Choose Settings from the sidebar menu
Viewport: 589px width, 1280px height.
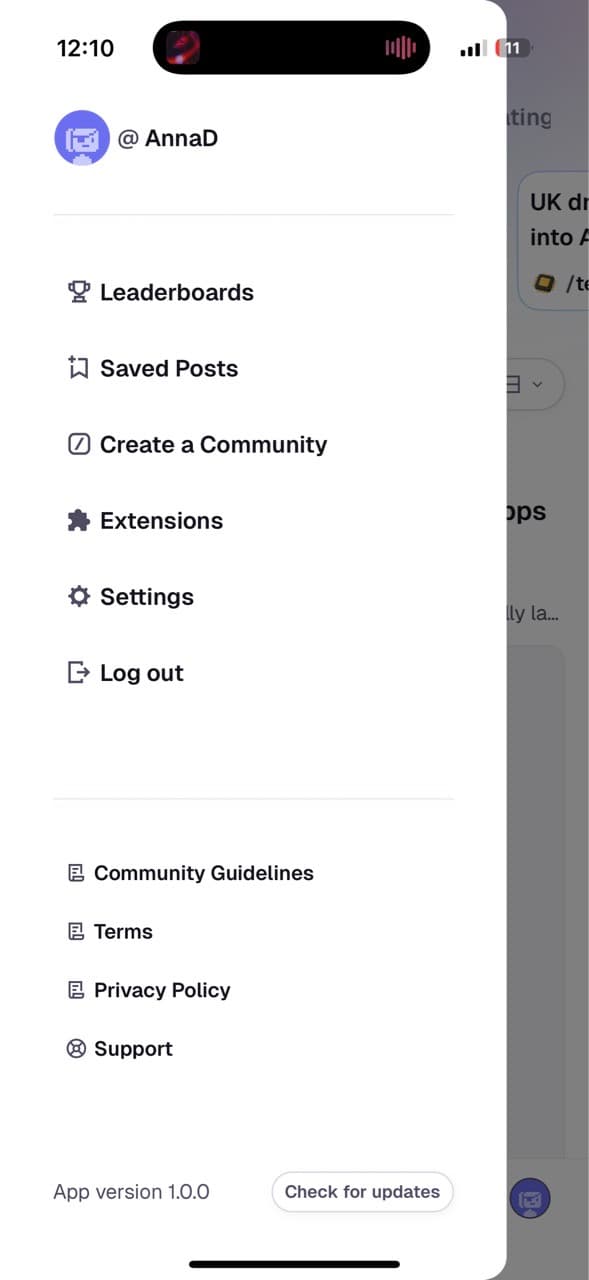[146, 596]
